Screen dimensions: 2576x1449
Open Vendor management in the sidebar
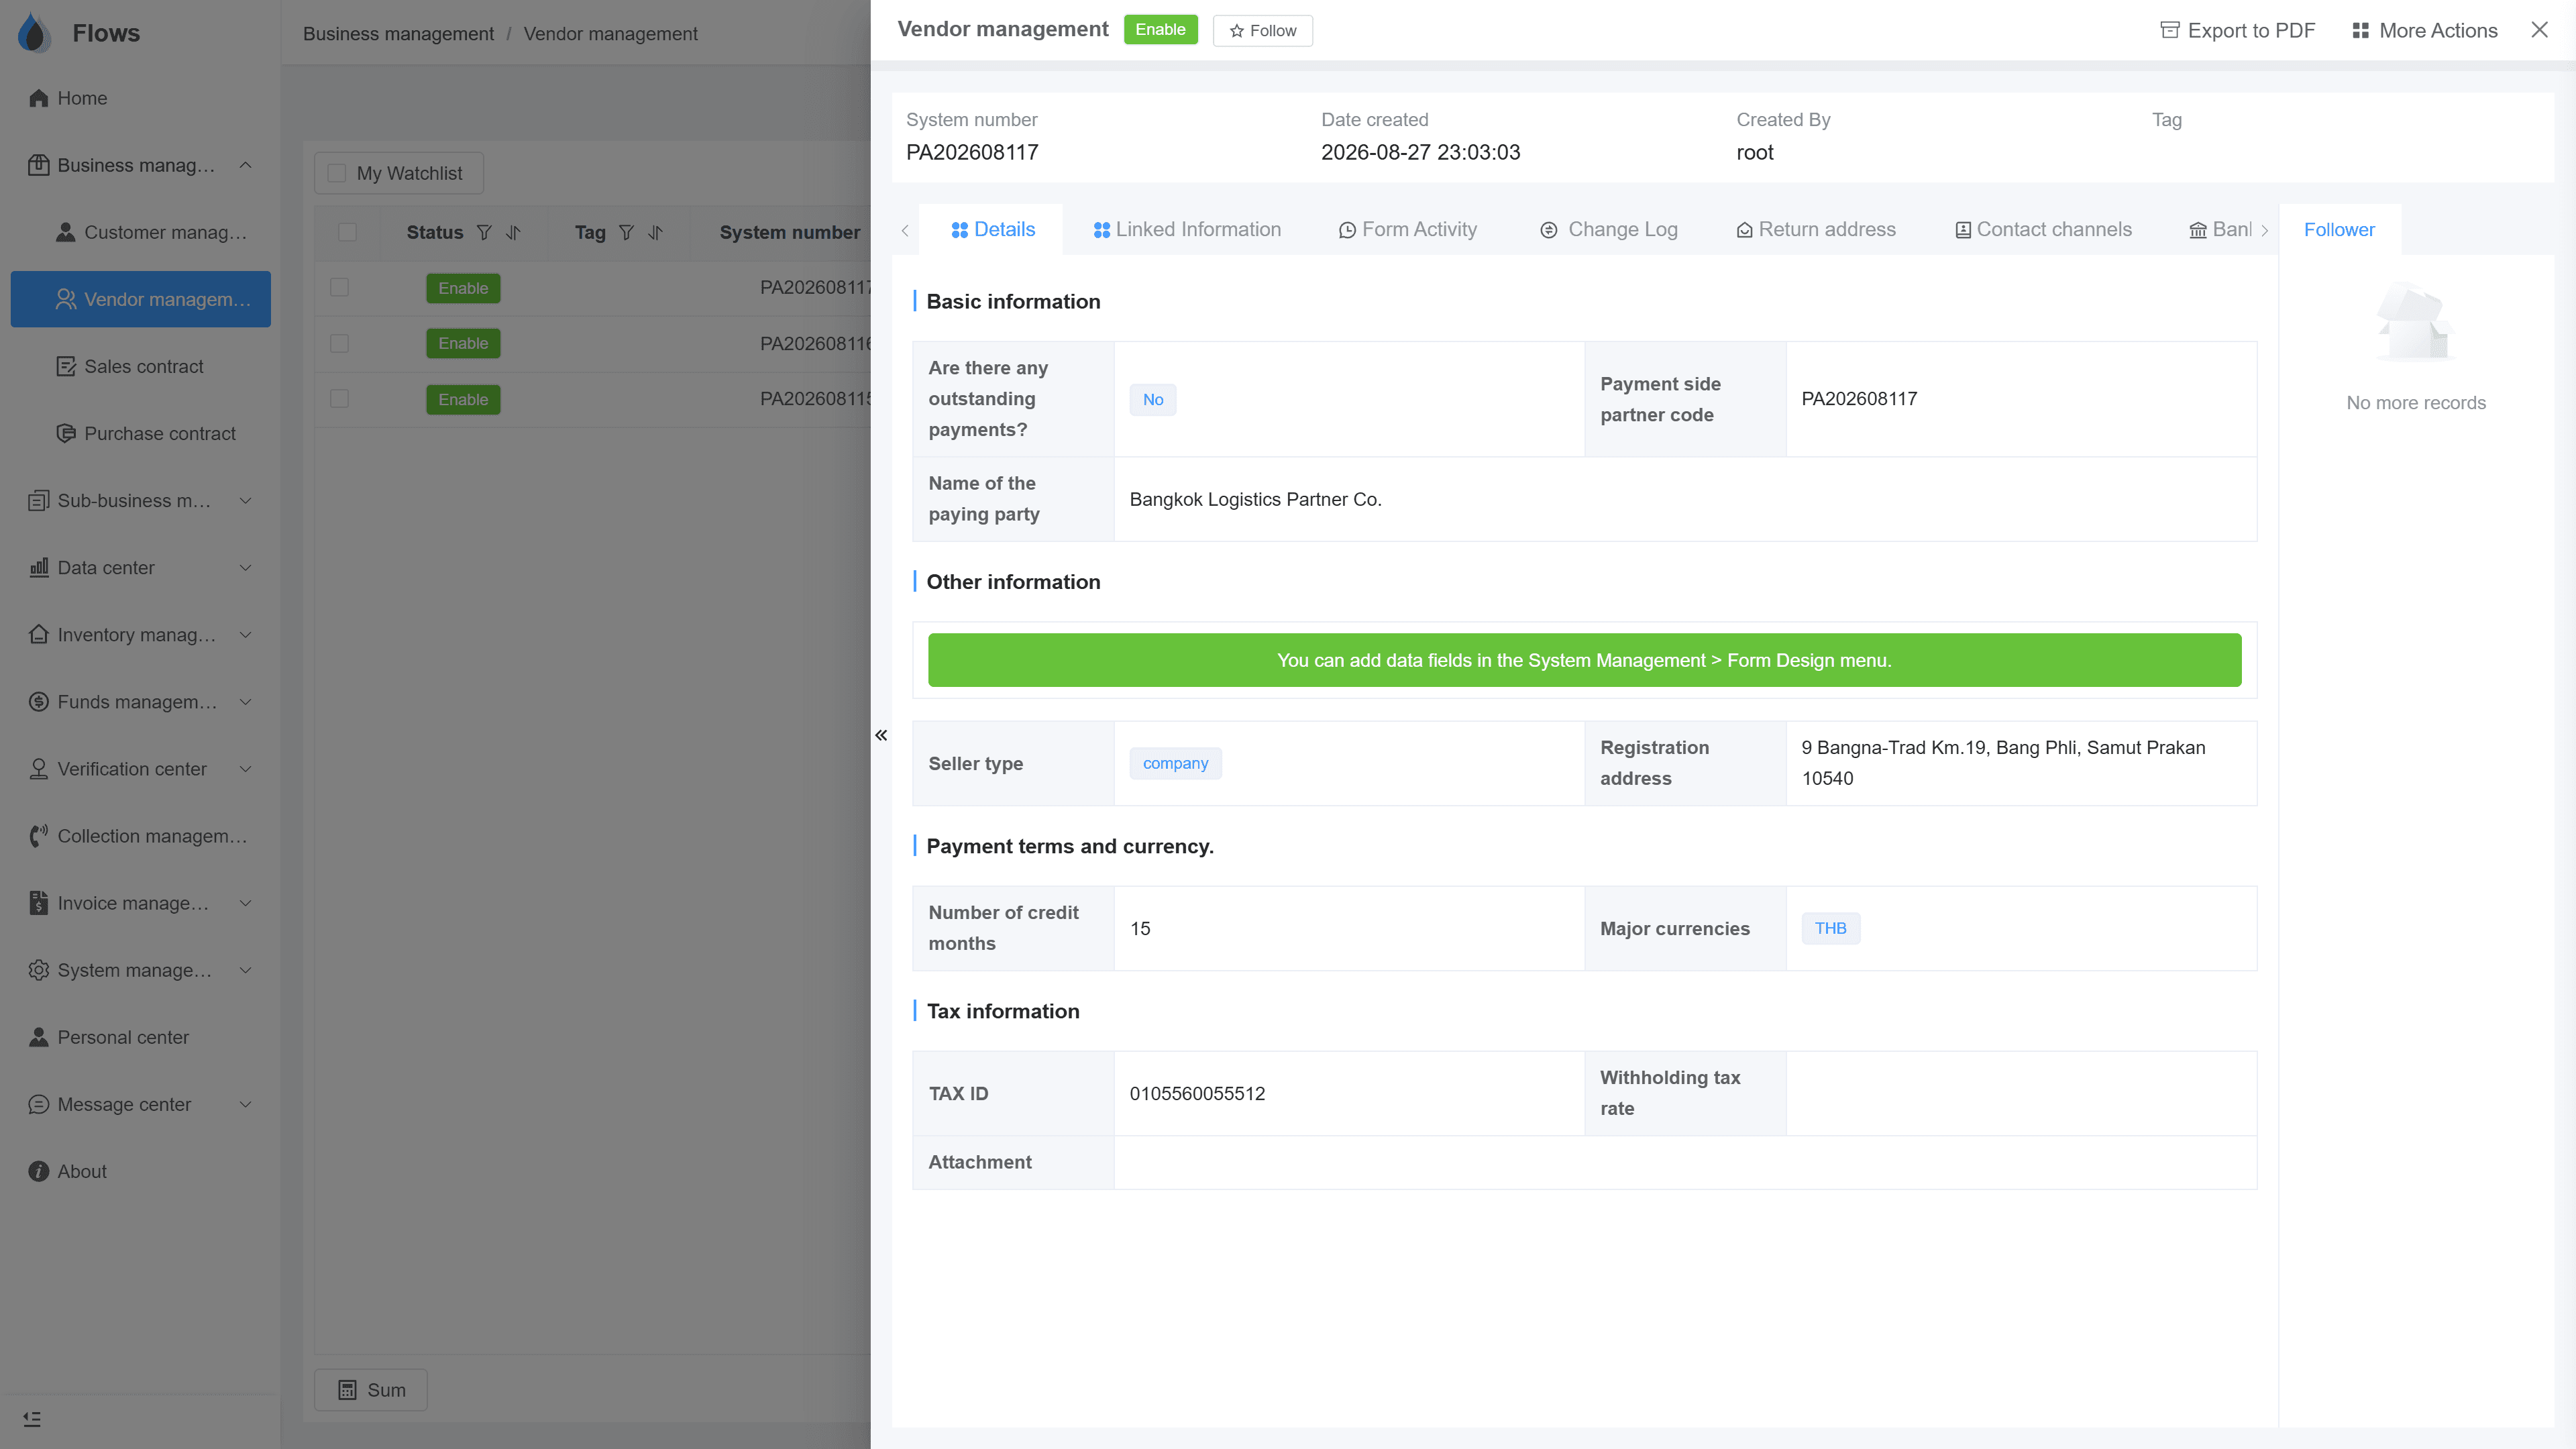point(140,299)
